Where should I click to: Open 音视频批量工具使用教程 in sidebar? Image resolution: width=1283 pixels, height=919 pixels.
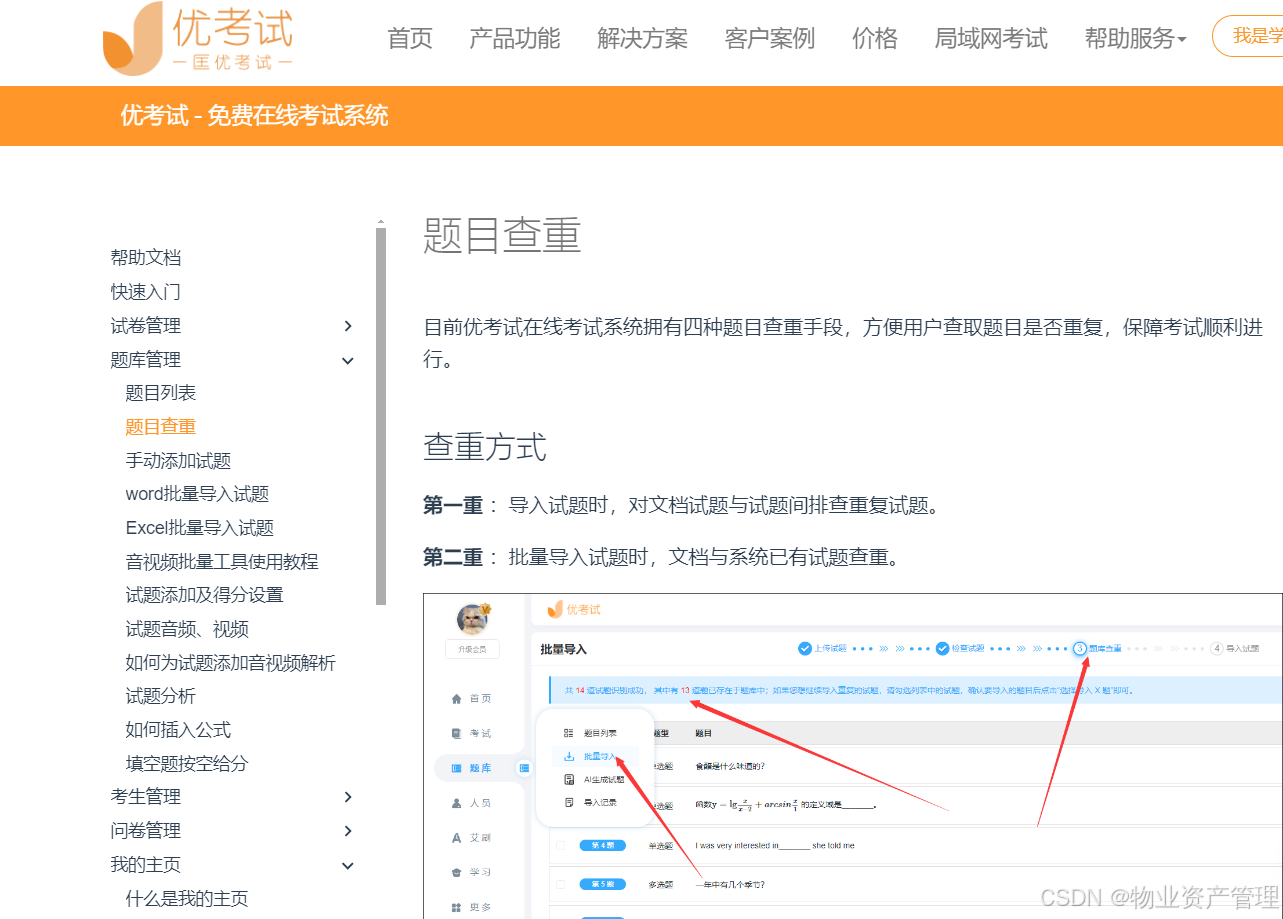[x=222, y=562]
